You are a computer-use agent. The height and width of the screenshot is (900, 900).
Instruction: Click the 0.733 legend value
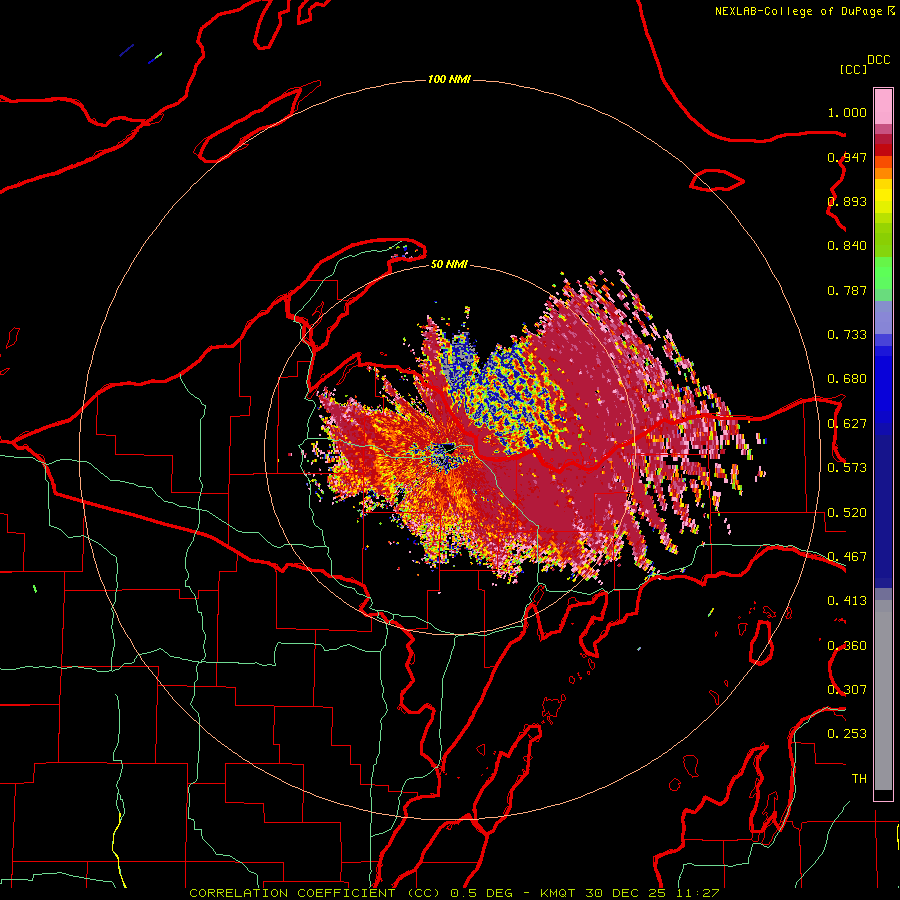coord(847,335)
